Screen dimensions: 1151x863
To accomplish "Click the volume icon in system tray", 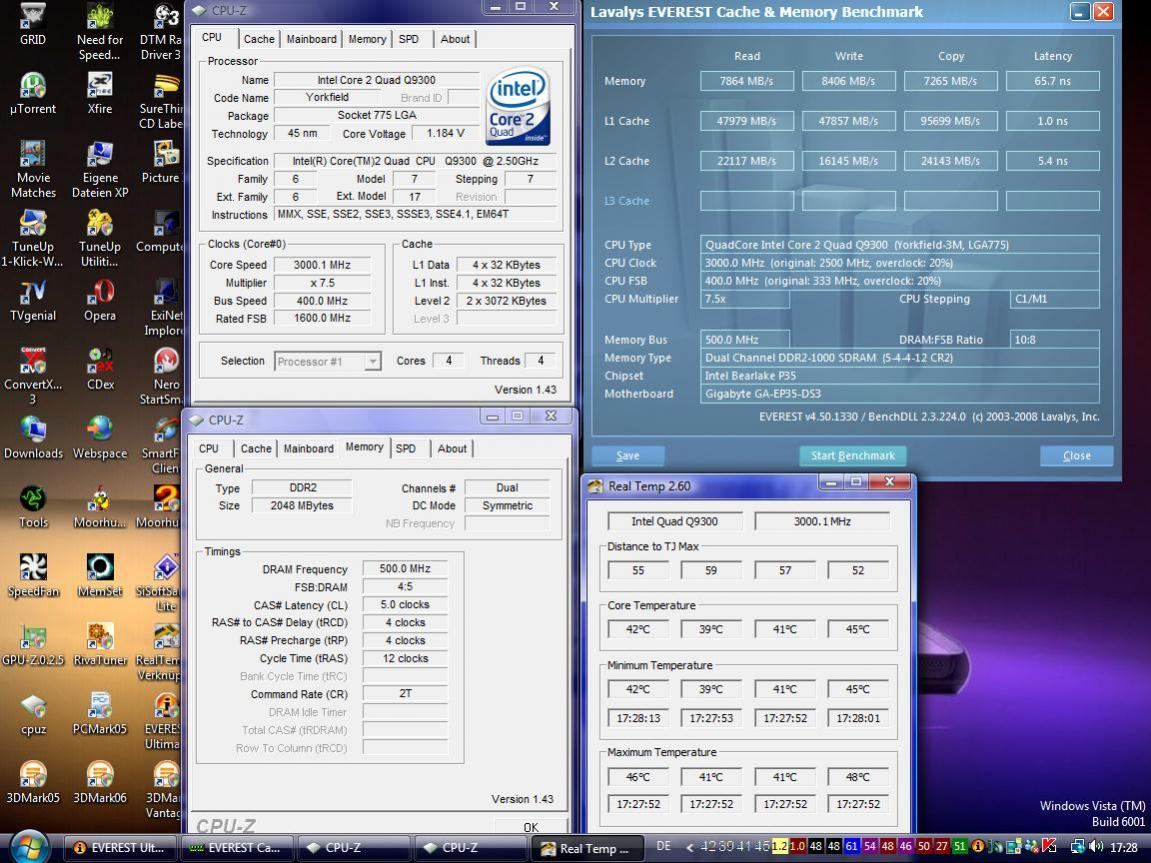I will (1096, 846).
